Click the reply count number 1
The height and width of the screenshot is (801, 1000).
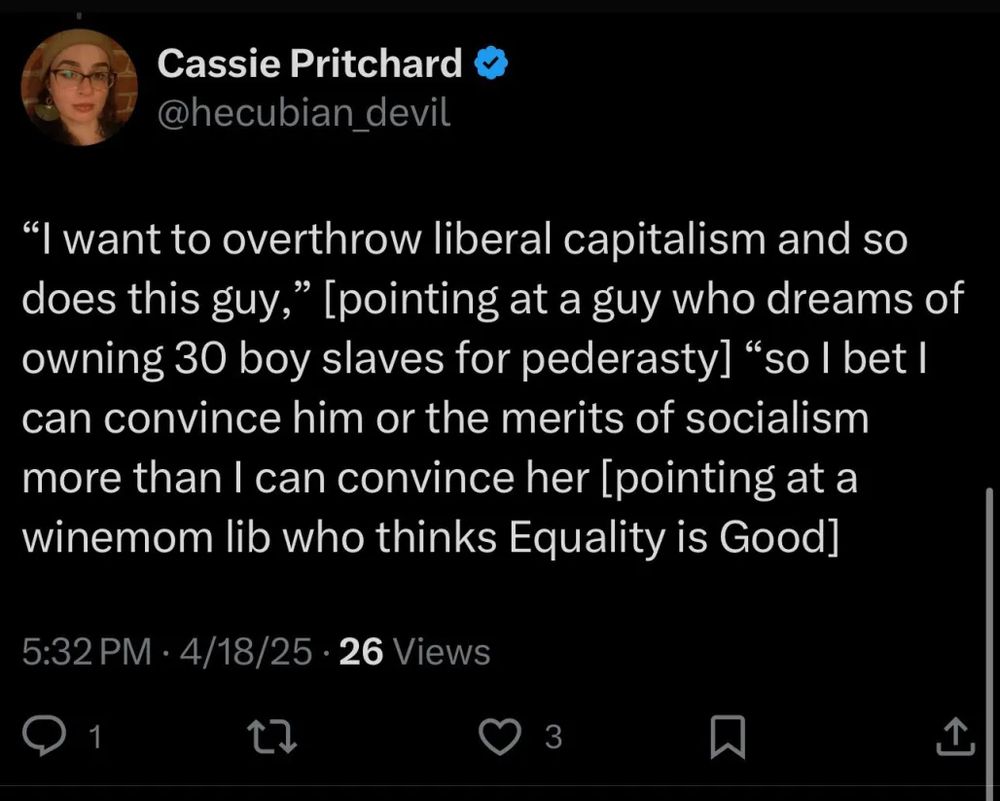point(95,739)
